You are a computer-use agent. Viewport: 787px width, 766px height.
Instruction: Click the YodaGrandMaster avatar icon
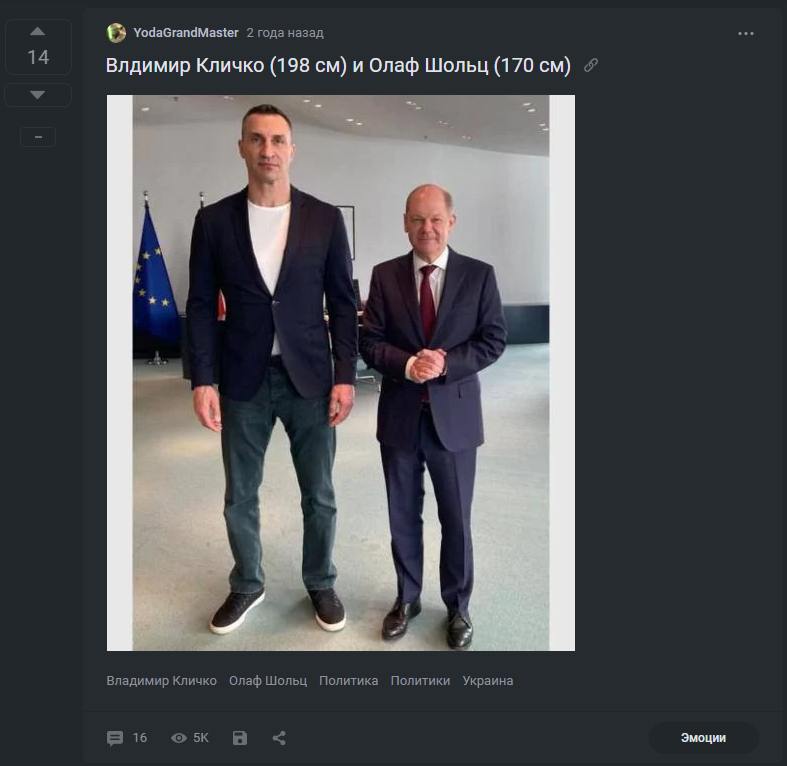point(116,33)
